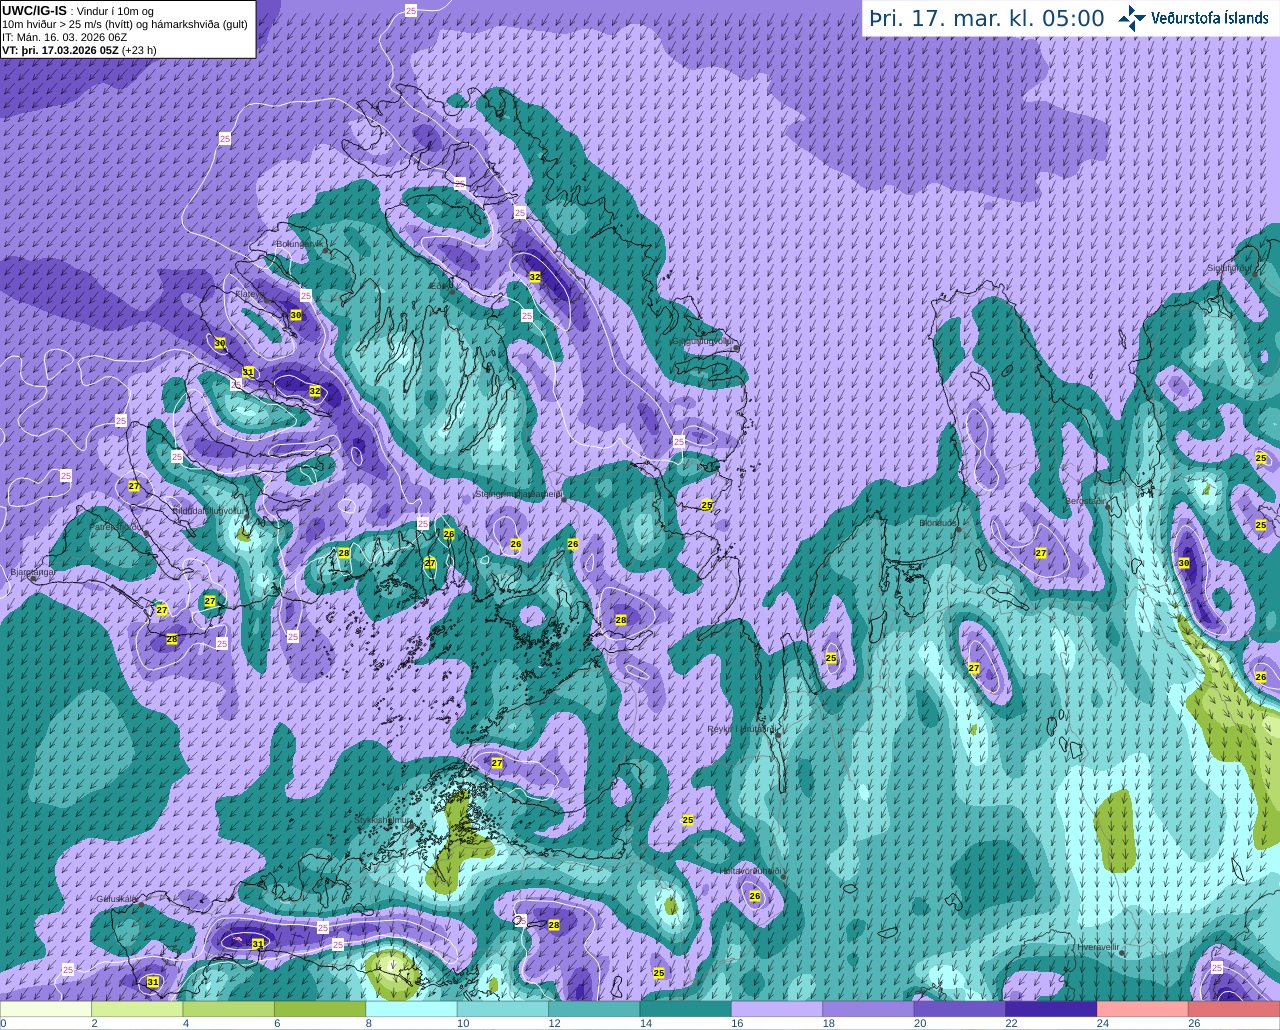1280x1030 pixels.
Task: Pick the 22–24 m/s dark indigo swatch
Action: tap(1052, 1009)
